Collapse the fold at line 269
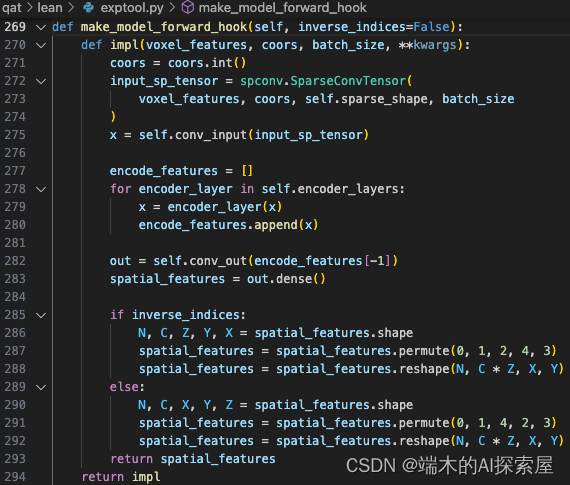 [41, 27]
